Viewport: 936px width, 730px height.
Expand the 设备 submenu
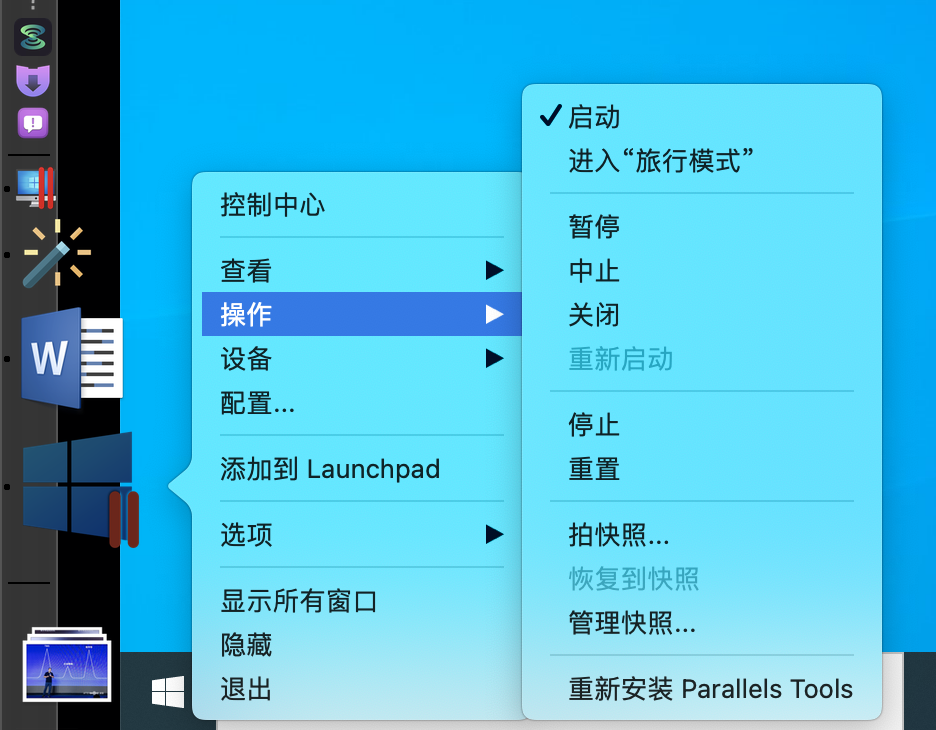362,359
